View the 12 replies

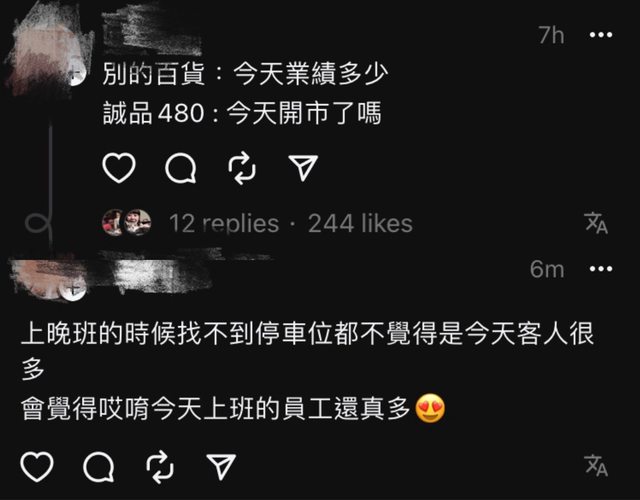(224, 224)
